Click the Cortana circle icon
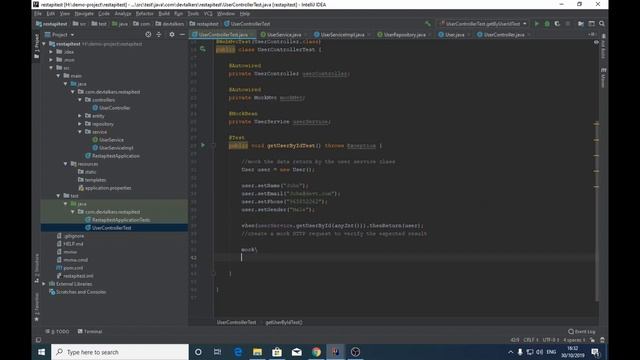This screenshot has width=640, height=360. coord(198,352)
